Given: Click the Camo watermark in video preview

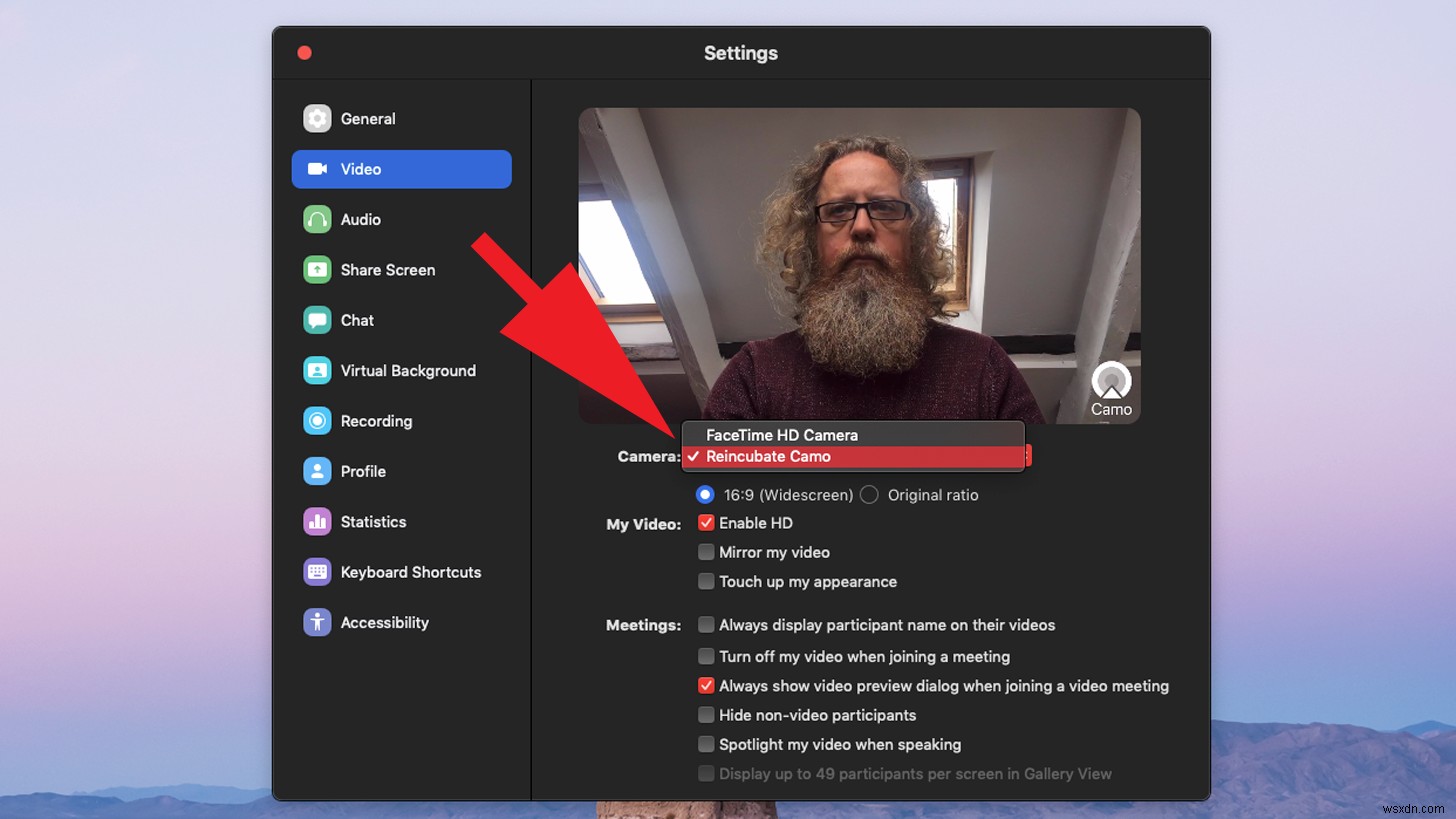Looking at the screenshot, I should [x=1110, y=385].
